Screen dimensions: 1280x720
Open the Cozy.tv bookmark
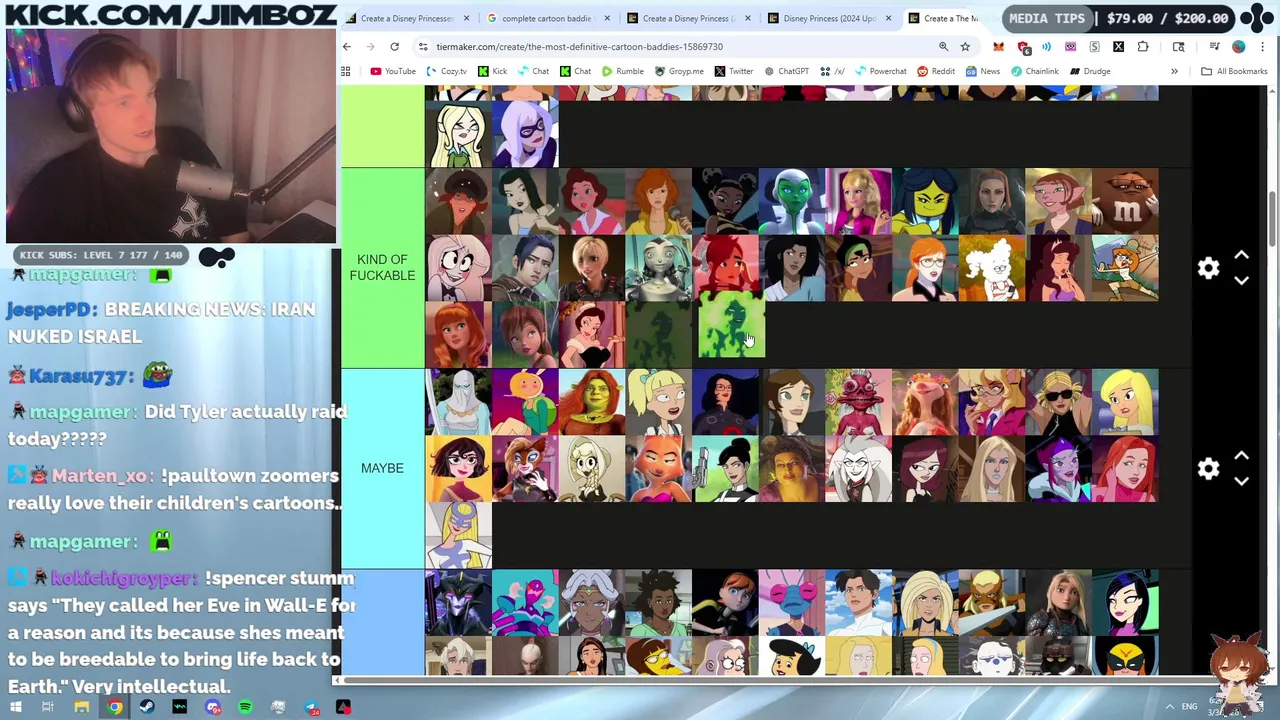click(446, 71)
